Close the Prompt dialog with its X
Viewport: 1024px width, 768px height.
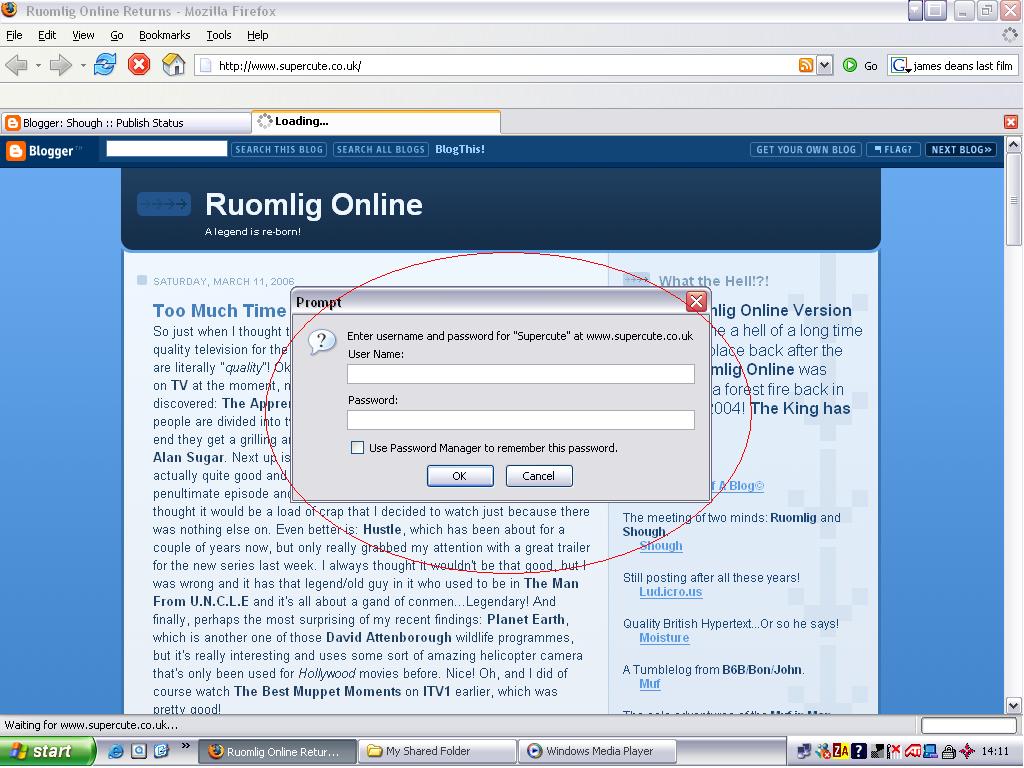click(x=696, y=301)
